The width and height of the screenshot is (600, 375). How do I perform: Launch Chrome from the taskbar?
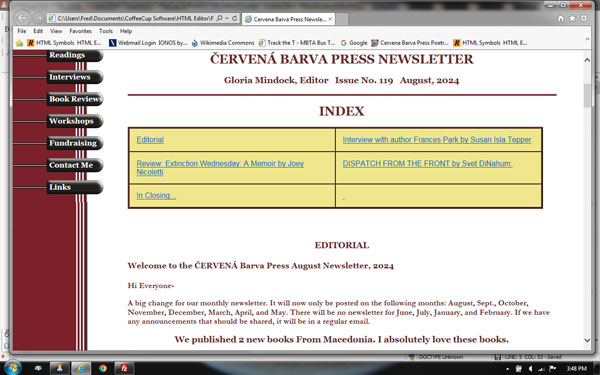[103, 368]
